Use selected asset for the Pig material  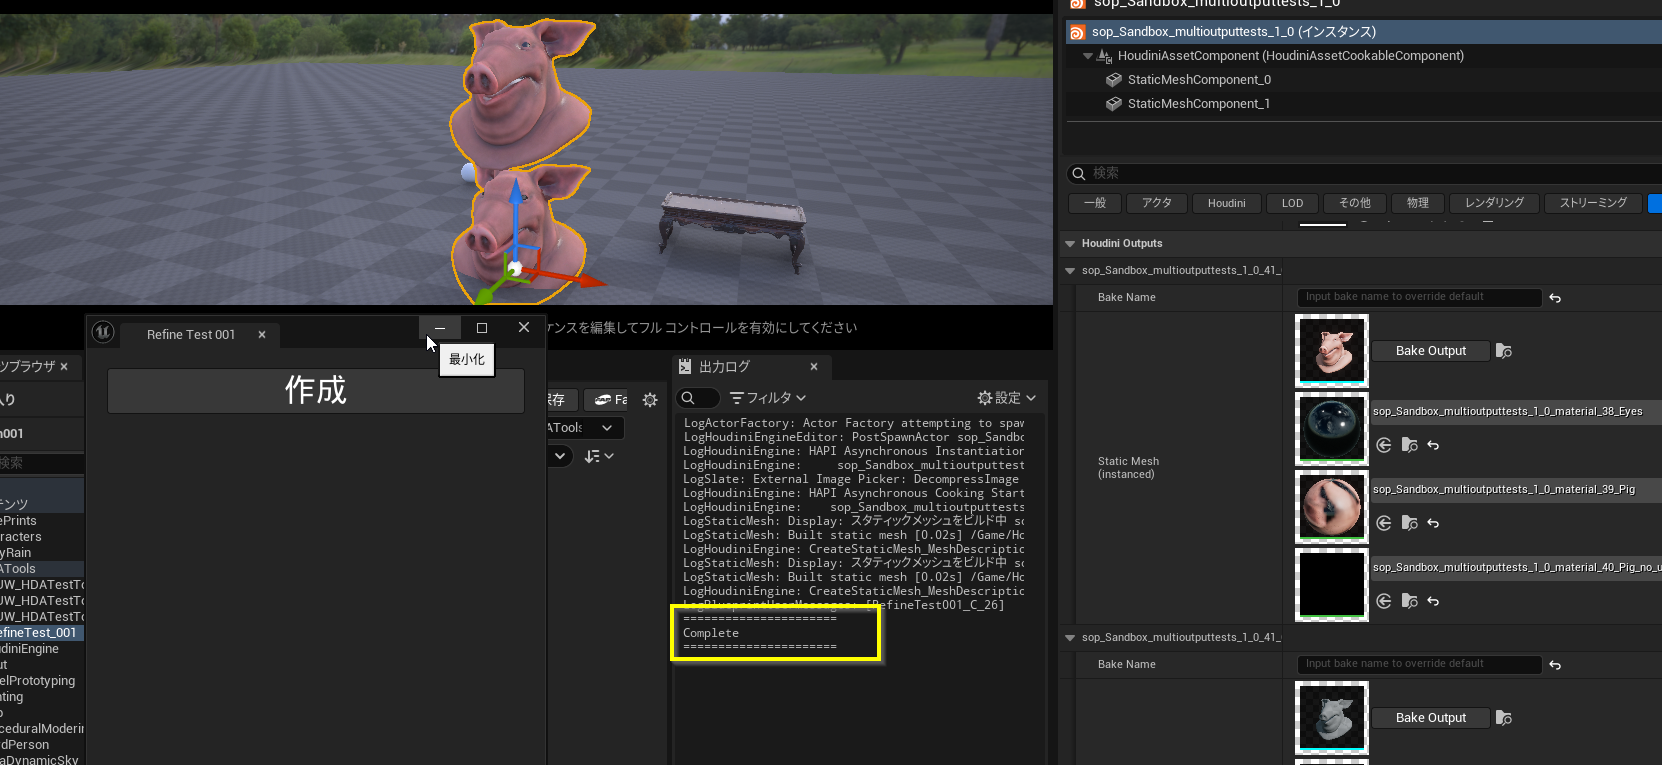[1384, 523]
